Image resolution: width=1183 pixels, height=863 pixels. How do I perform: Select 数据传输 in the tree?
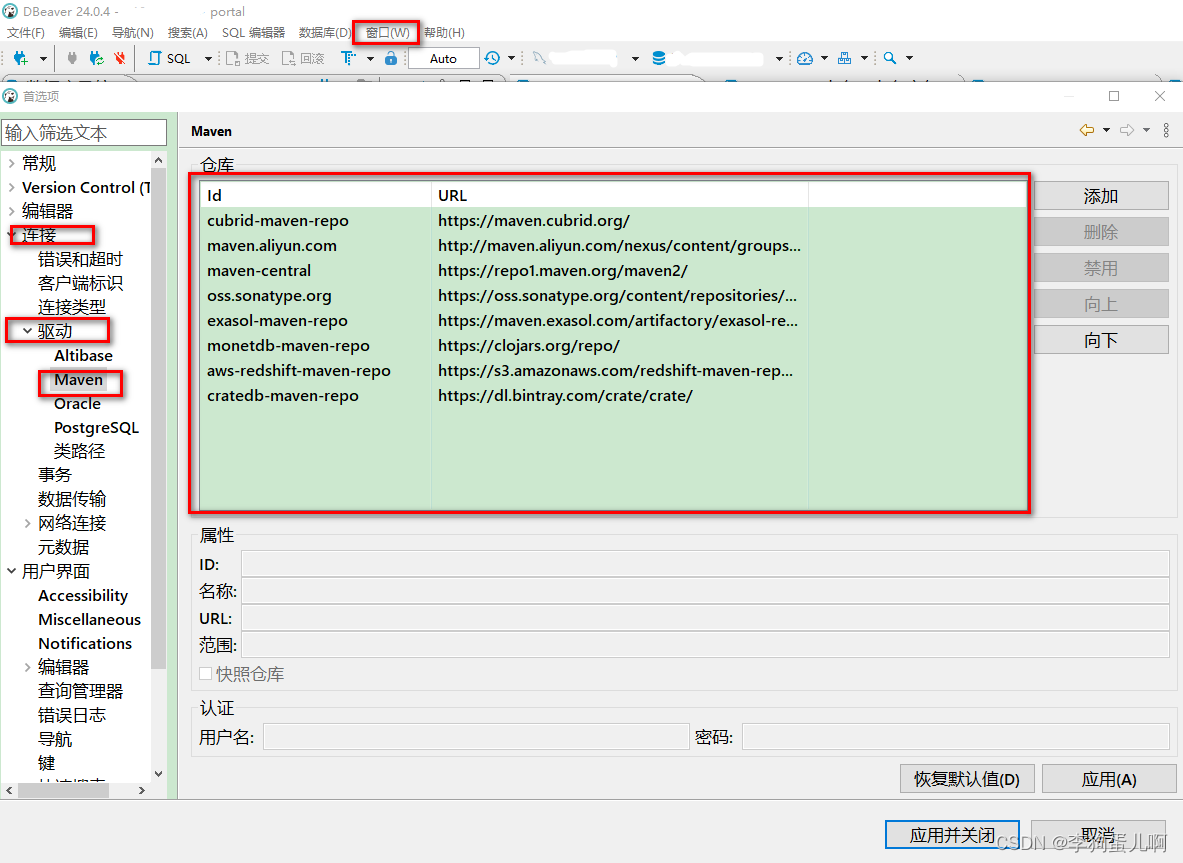(72, 499)
